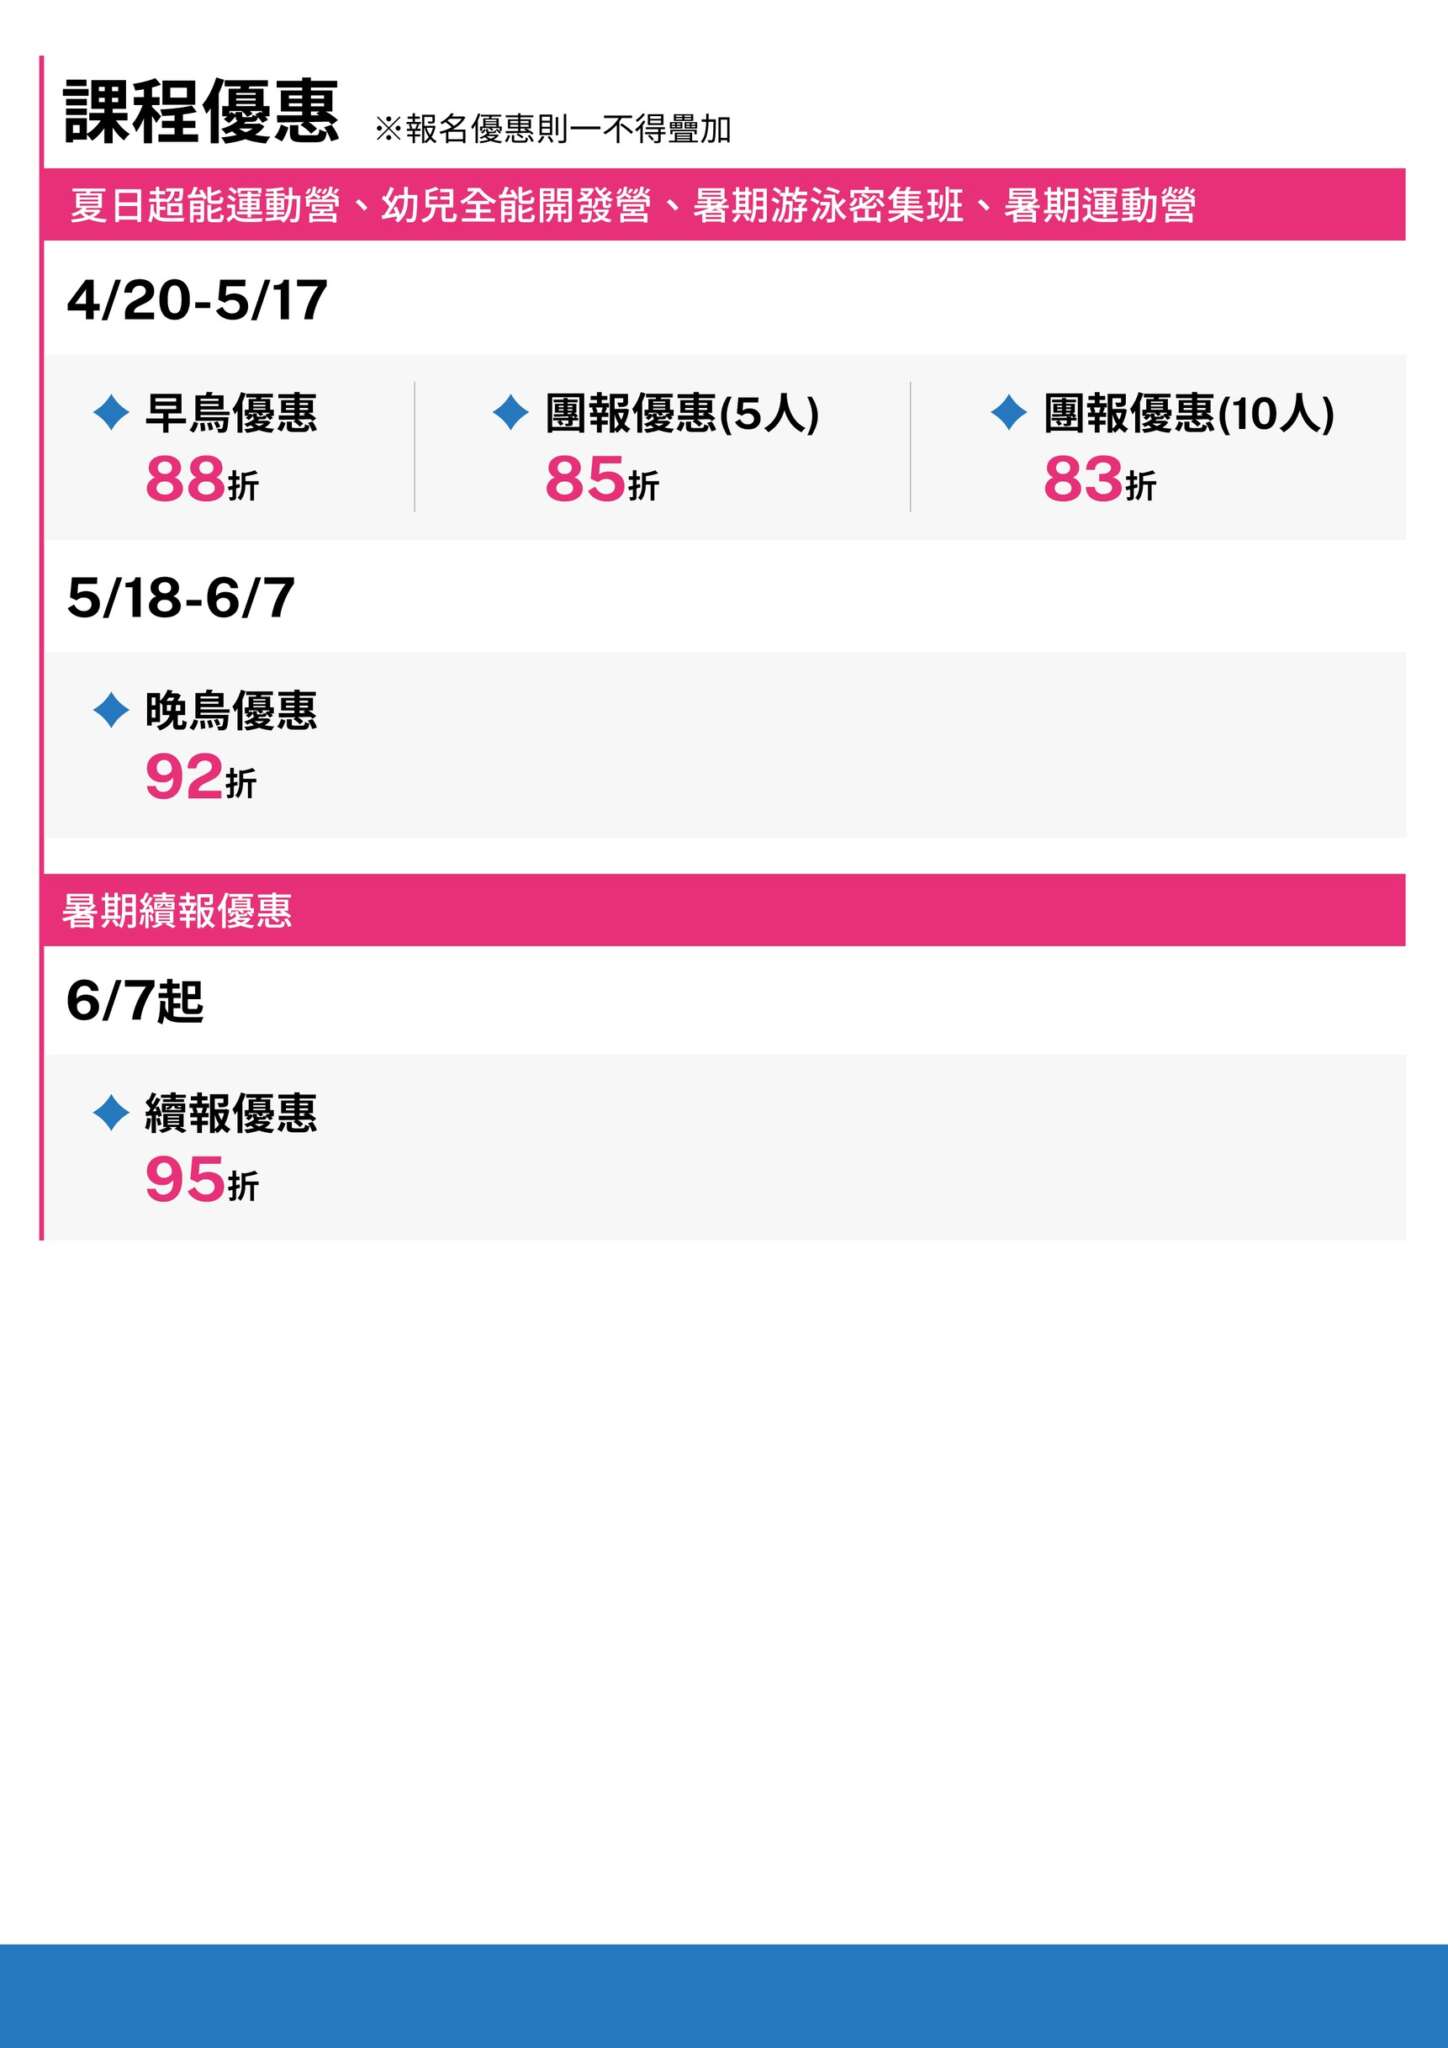The image size is (1448, 2048).
Task: Click the 88折 early bird discount
Action: coord(202,479)
